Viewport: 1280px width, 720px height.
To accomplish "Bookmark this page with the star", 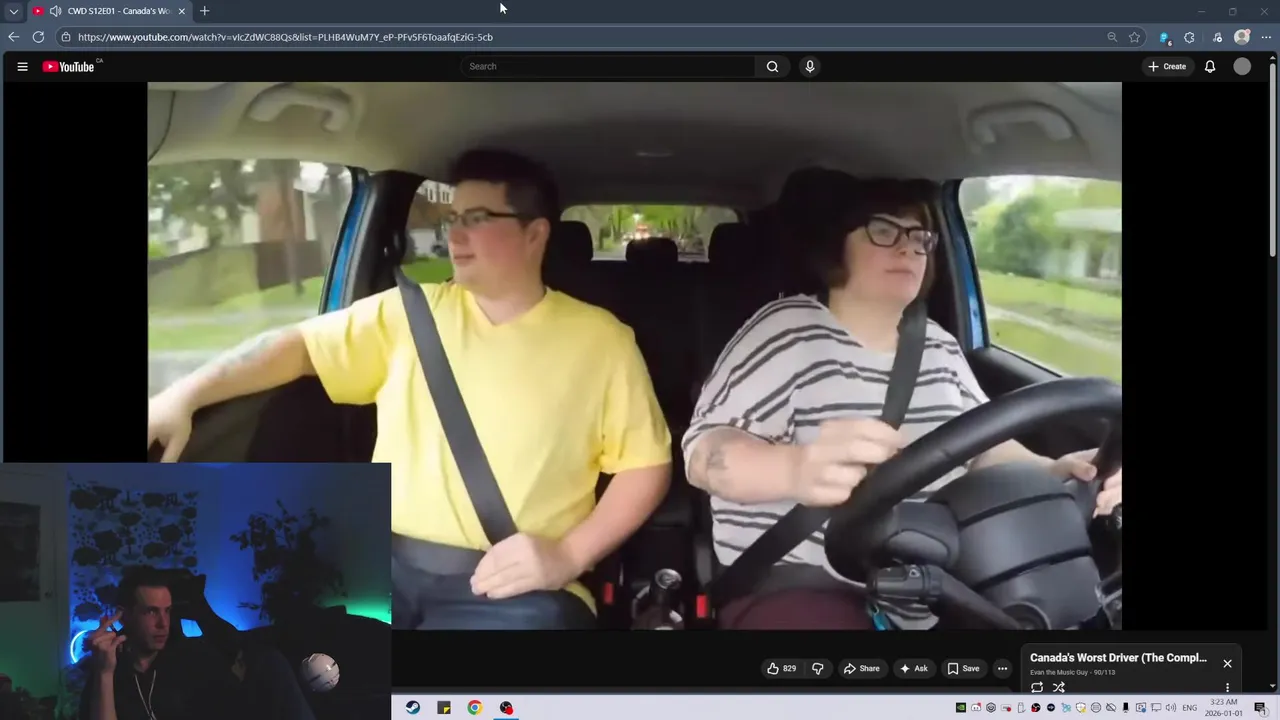I will (x=1134, y=37).
